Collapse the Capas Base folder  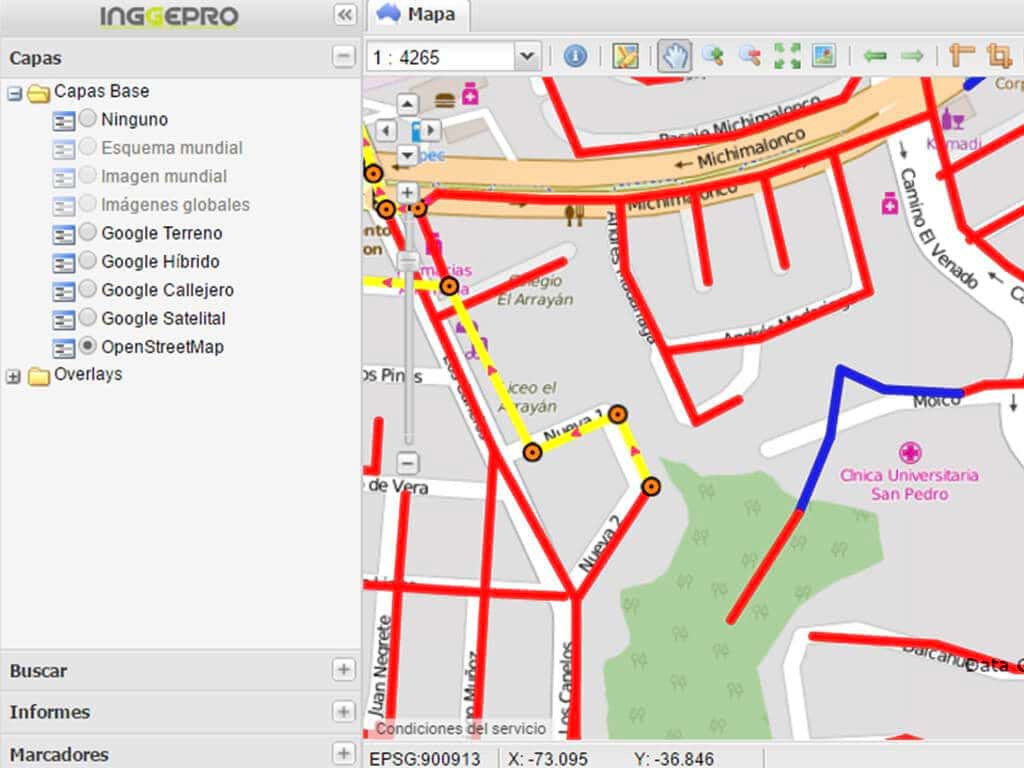pyautogui.click(x=14, y=93)
